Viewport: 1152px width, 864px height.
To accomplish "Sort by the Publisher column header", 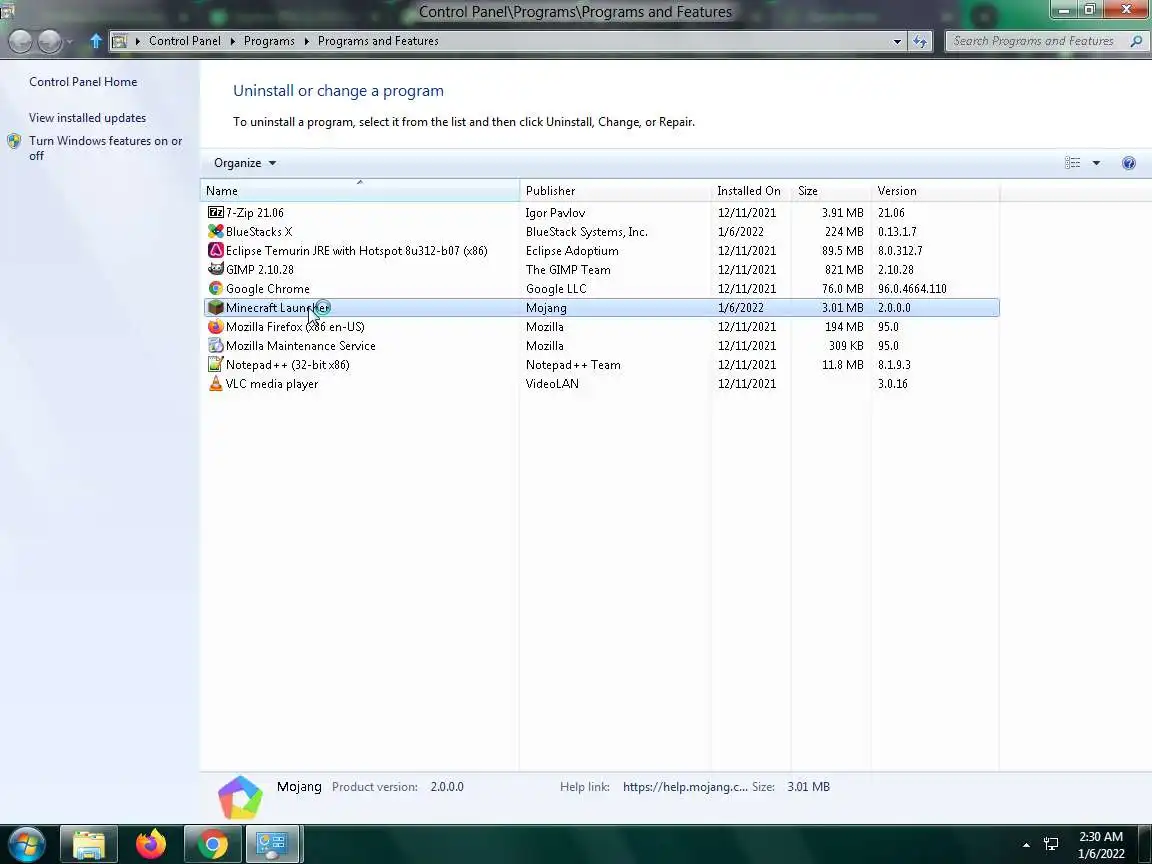I will (x=615, y=191).
